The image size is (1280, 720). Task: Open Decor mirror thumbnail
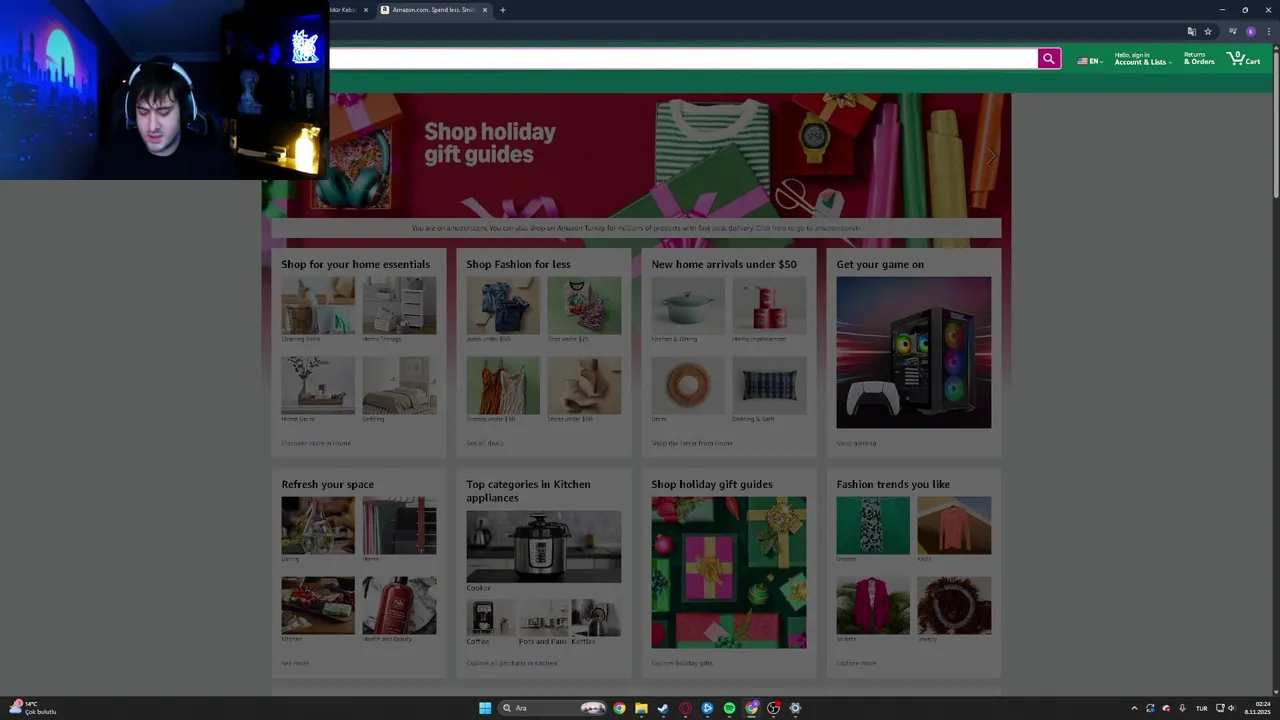click(688, 386)
